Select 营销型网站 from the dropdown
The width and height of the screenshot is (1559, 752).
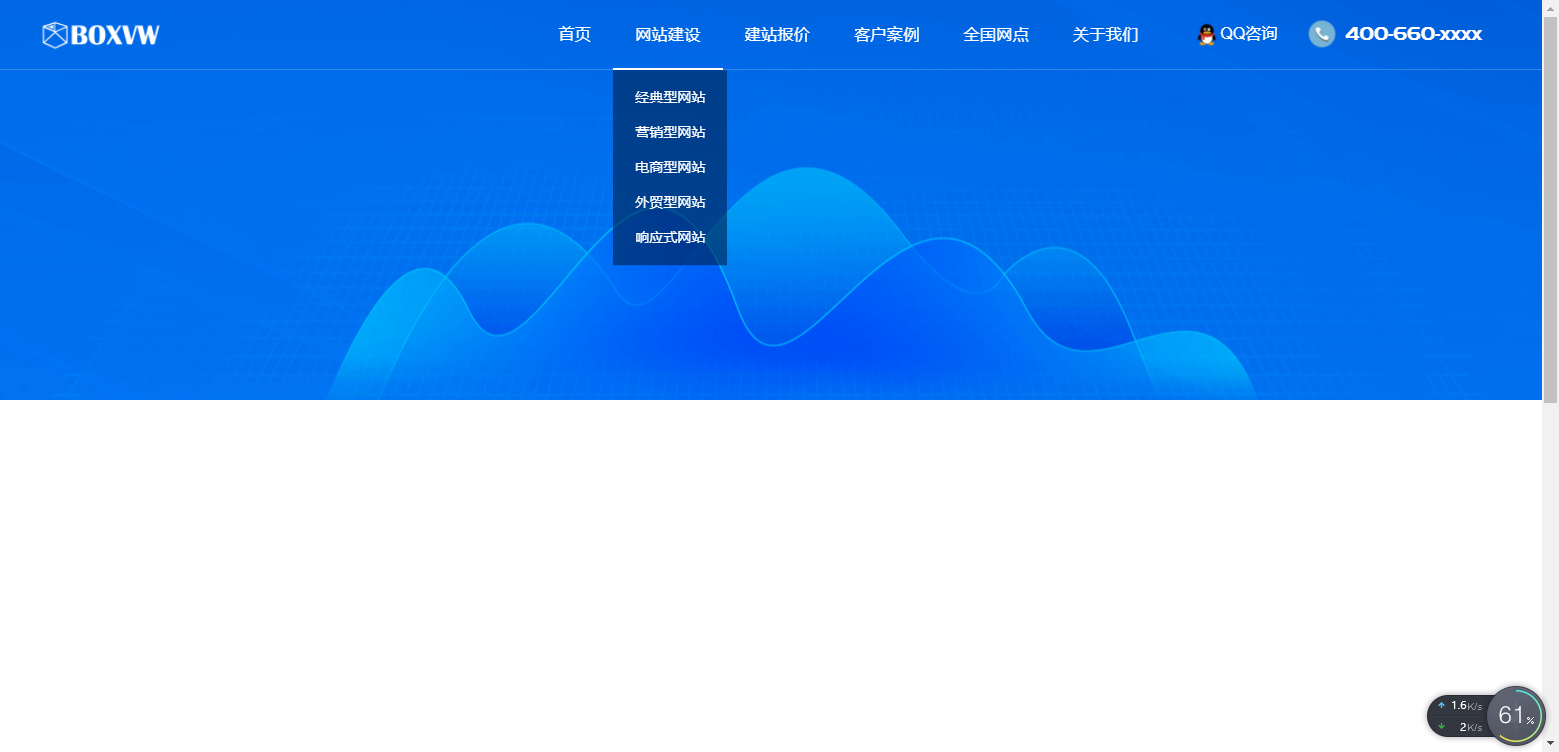[x=670, y=132]
